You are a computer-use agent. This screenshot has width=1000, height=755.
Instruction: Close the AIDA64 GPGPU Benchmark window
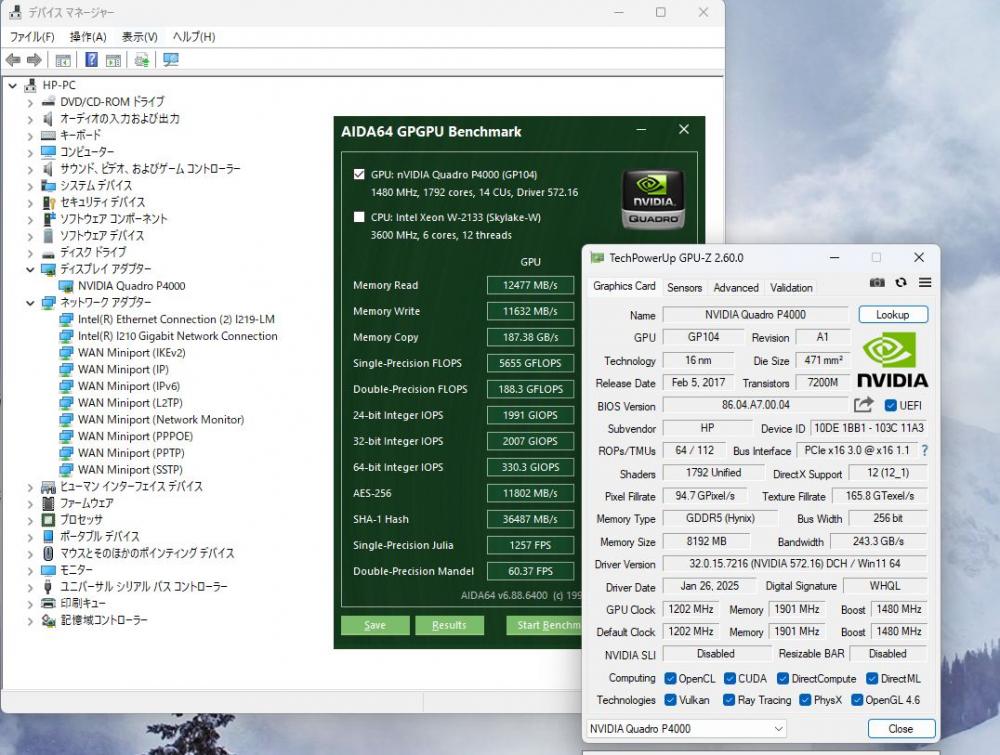point(684,129)
